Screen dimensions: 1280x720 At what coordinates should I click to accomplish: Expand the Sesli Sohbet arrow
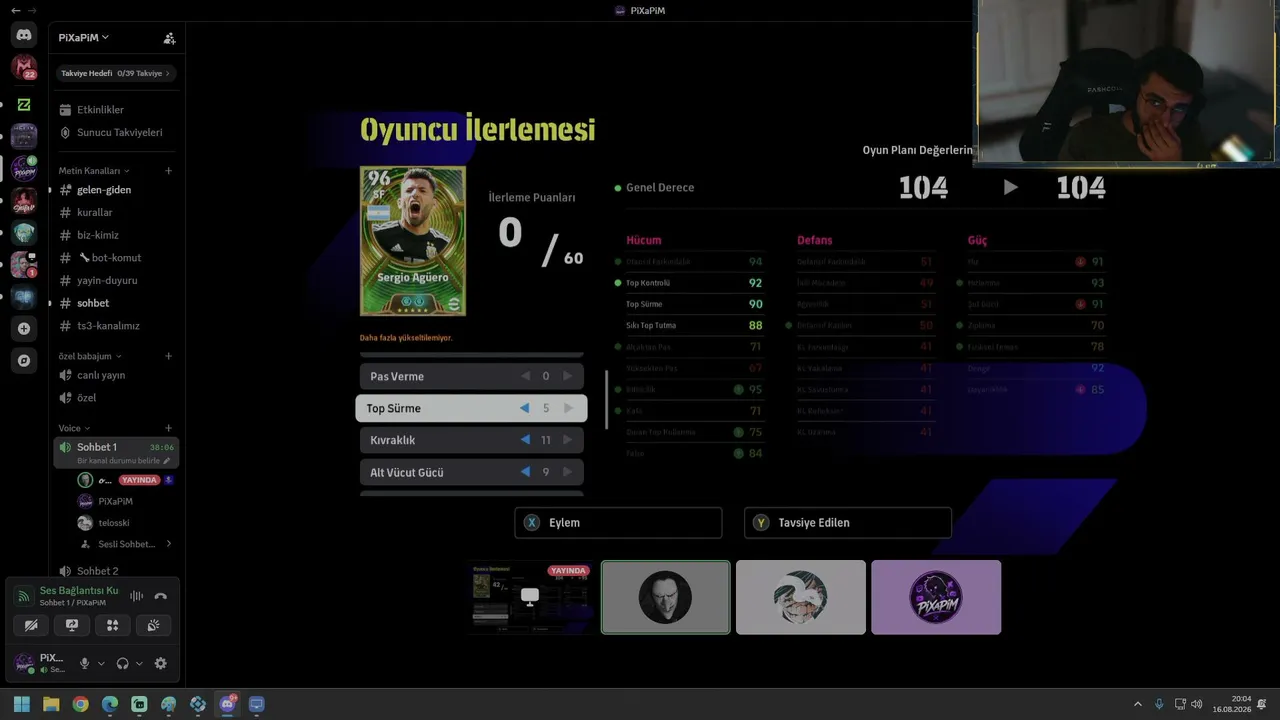click(x=168, y=544)
